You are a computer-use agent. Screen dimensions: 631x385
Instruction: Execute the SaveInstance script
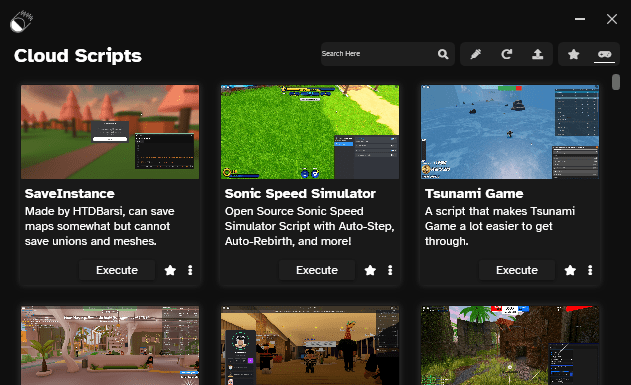(x=117, y=270)
